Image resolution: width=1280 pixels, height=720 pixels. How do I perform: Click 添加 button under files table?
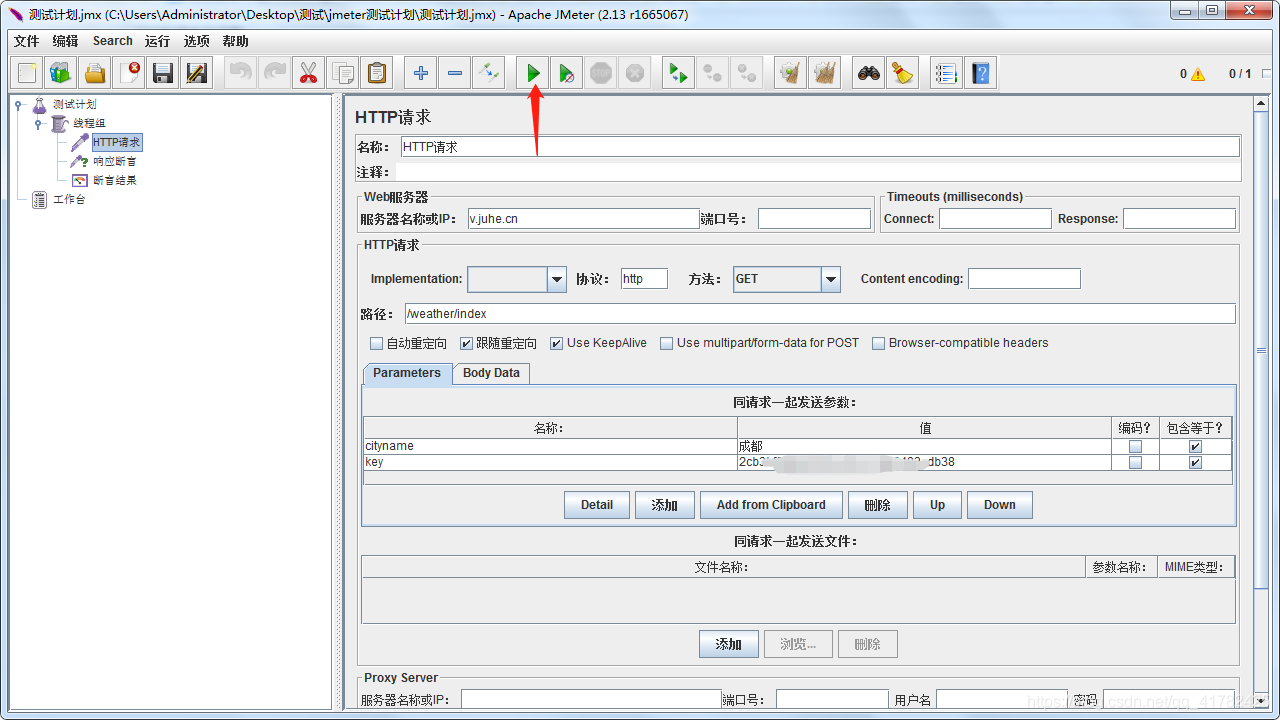tap(729, 644)
